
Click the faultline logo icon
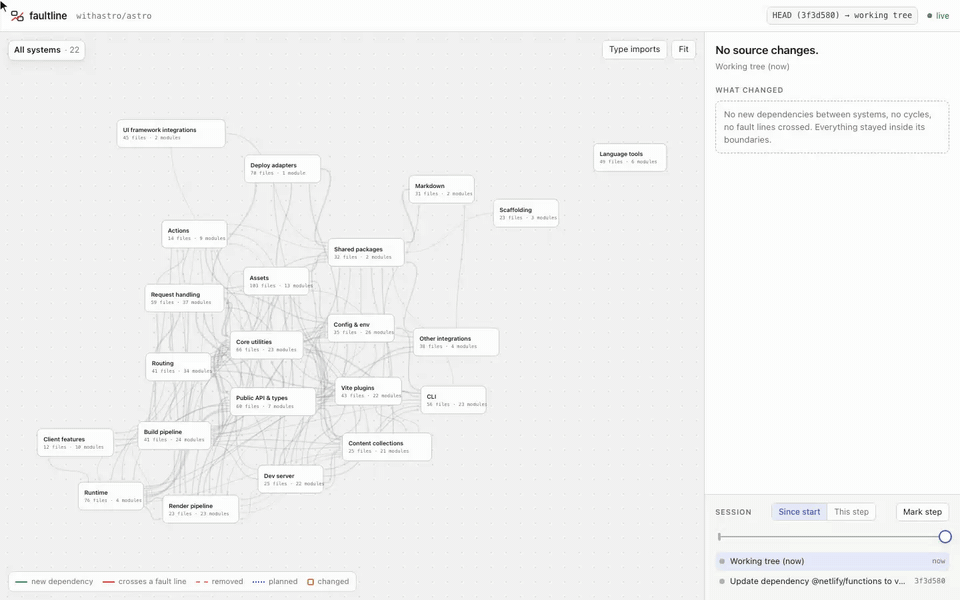[17, 16]
